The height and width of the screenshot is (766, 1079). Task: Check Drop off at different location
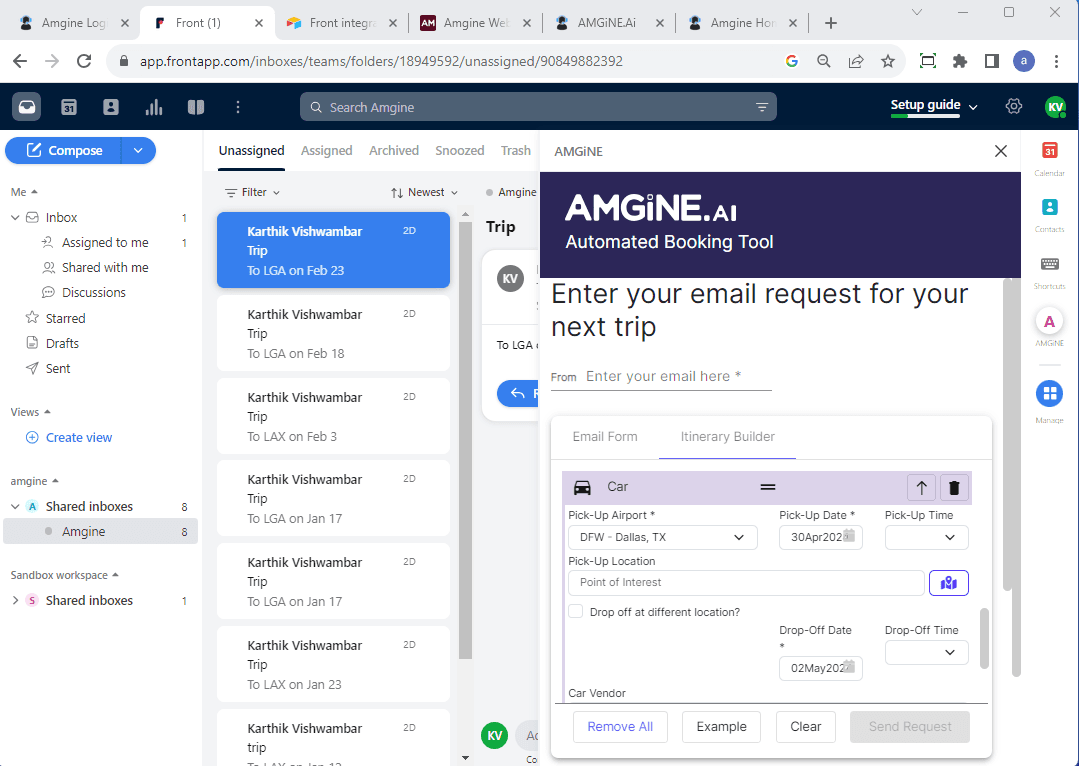(576, 612)
